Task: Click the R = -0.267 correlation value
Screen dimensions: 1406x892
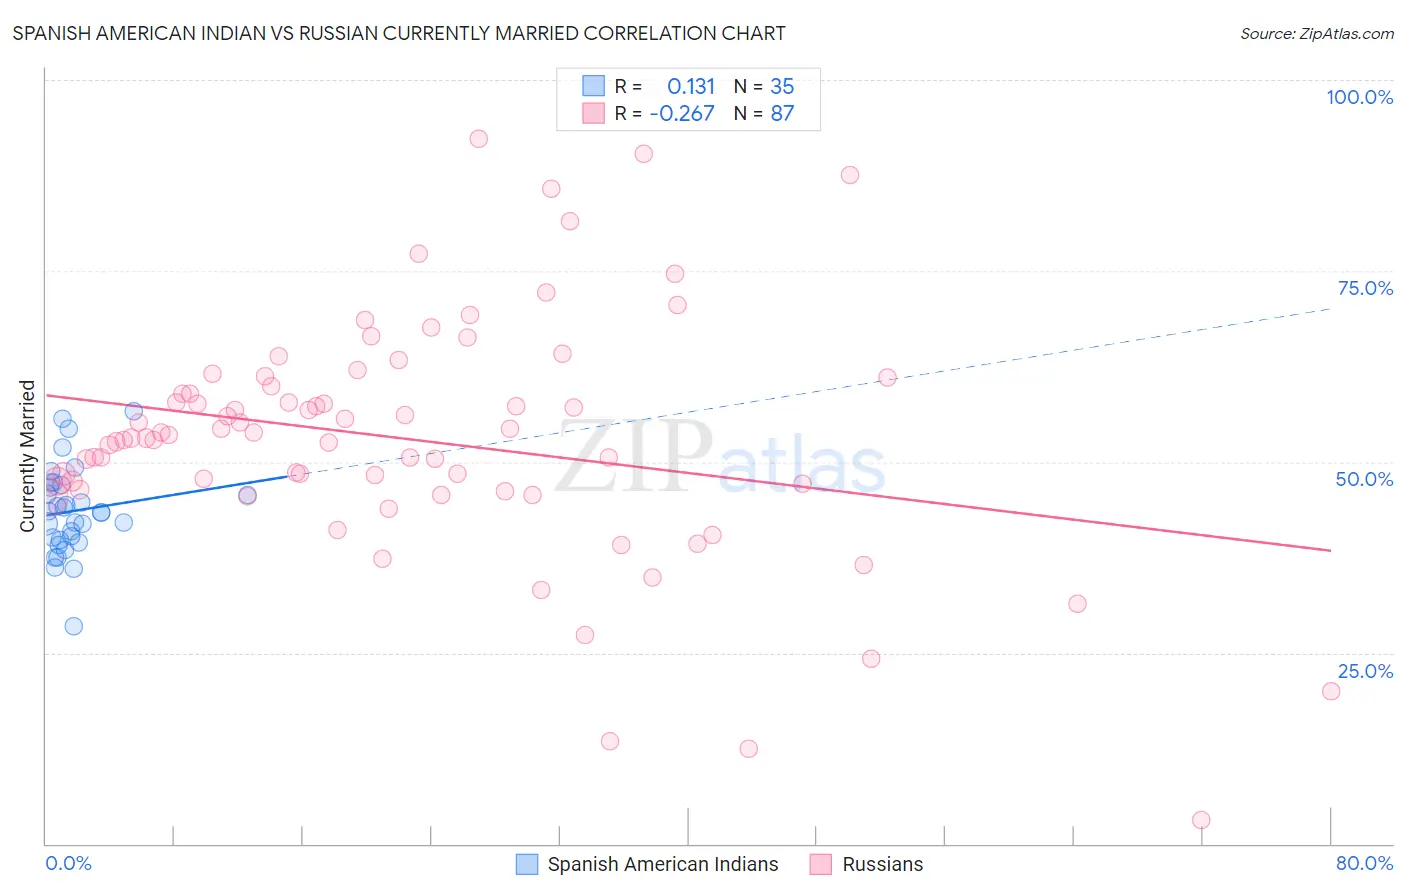Action: (x=665, y=113)
